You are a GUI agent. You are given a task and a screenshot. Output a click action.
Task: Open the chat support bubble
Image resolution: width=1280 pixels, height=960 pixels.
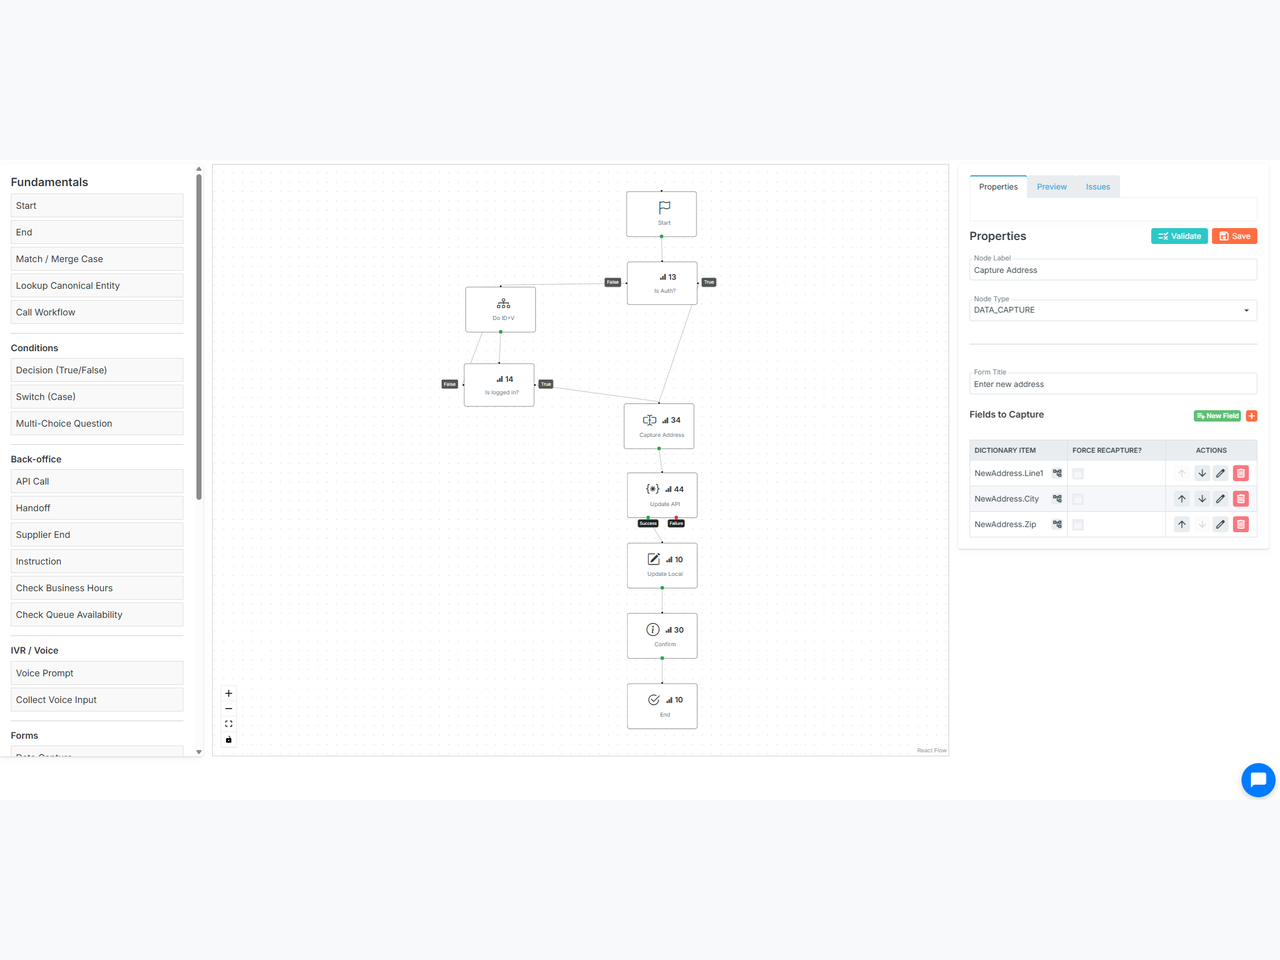tap(1258, 780)
